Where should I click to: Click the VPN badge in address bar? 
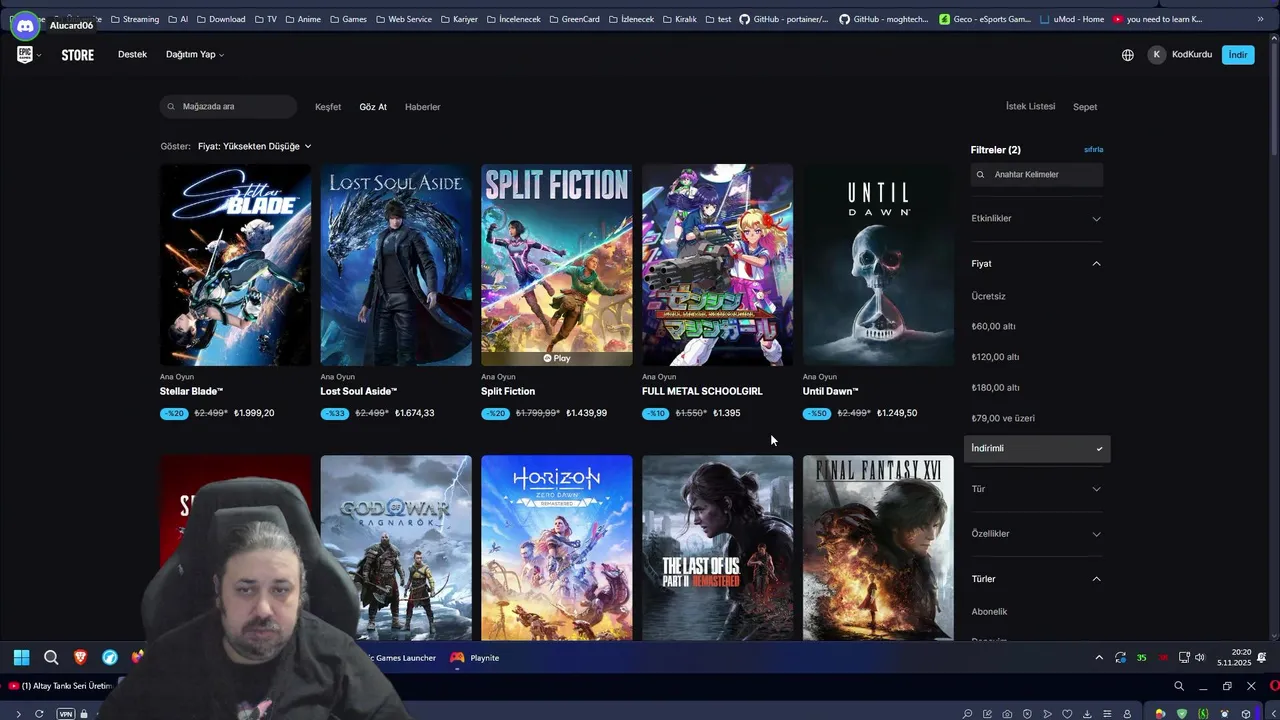[65, 714]
